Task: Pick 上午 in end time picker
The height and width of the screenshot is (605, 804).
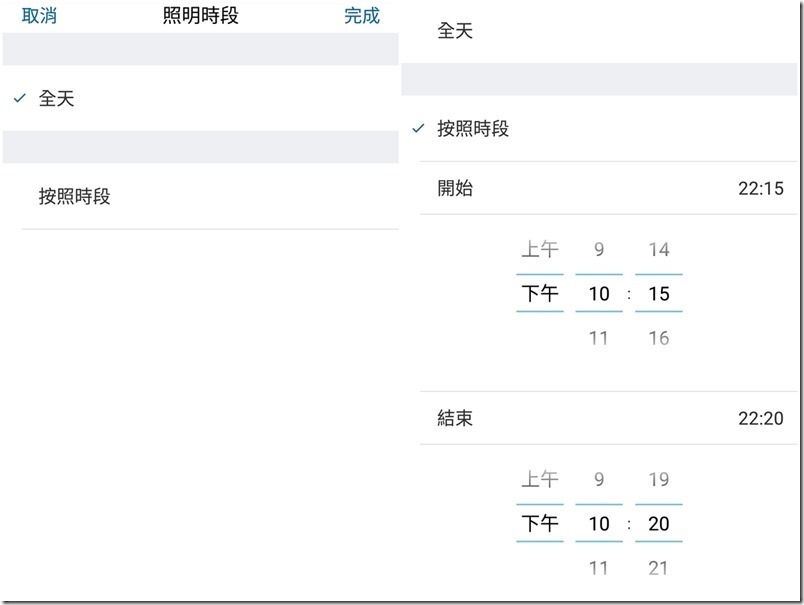Action: [x=540, y=480]
